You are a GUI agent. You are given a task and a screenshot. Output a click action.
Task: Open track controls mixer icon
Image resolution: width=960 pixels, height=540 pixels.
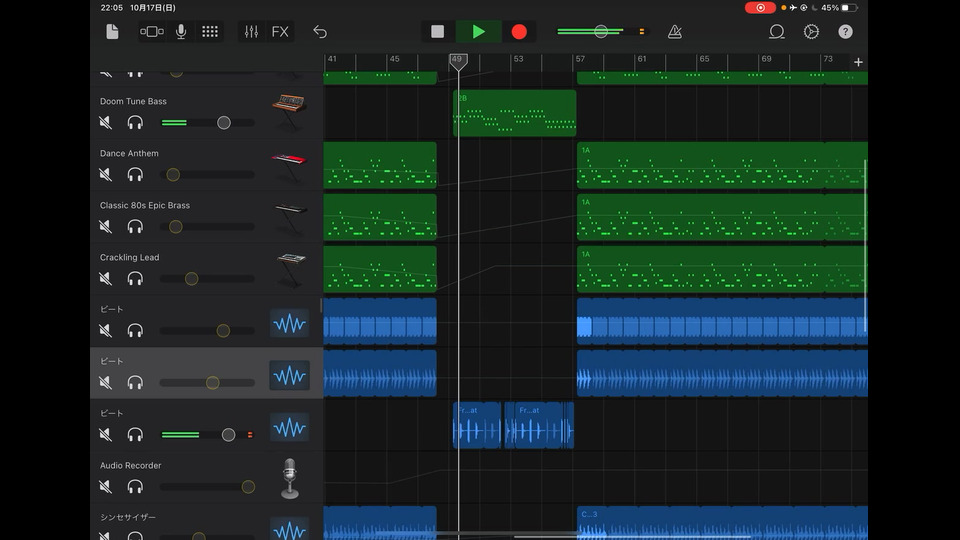(x=251, y=32)
